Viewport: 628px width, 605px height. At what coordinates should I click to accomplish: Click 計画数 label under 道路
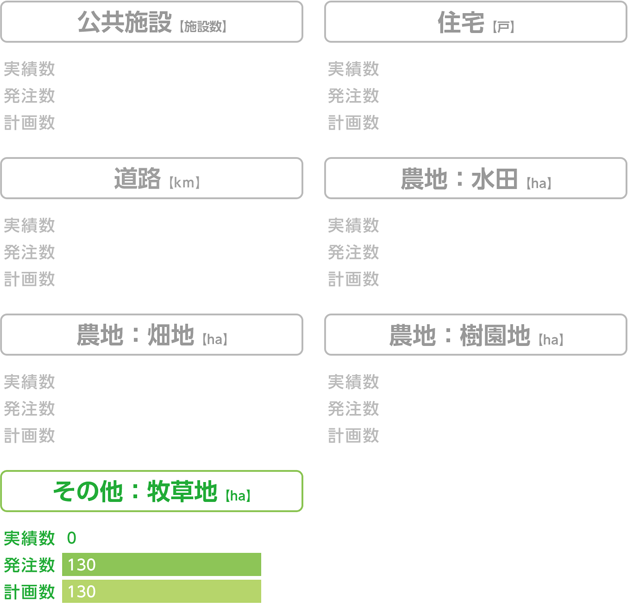coord(29,279)
